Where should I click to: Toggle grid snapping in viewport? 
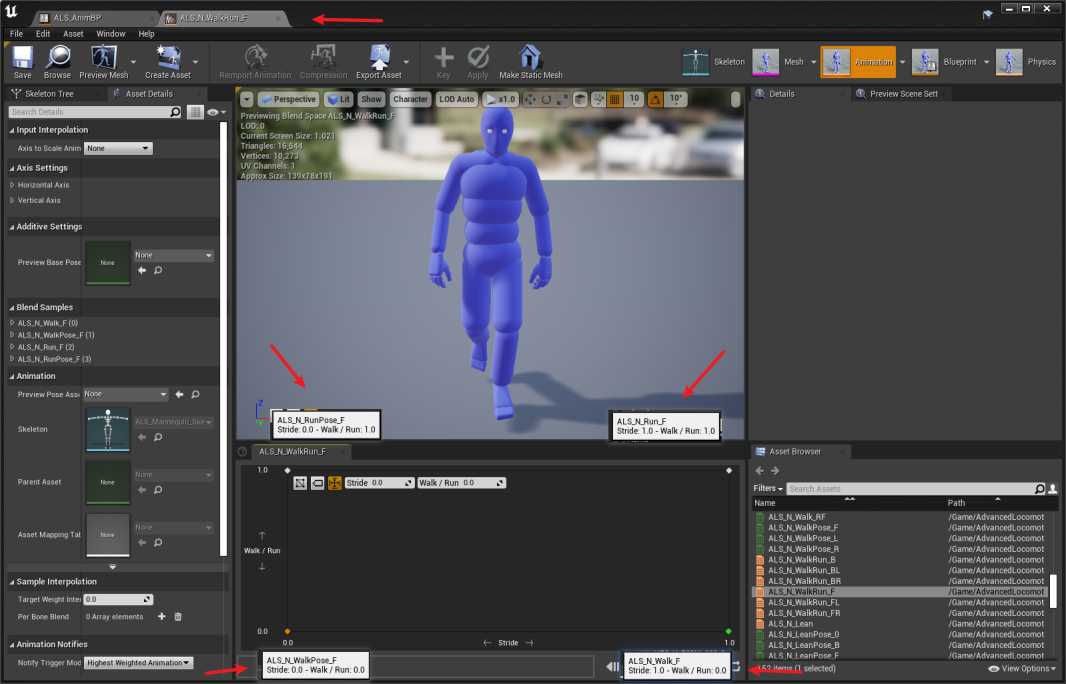615,99
